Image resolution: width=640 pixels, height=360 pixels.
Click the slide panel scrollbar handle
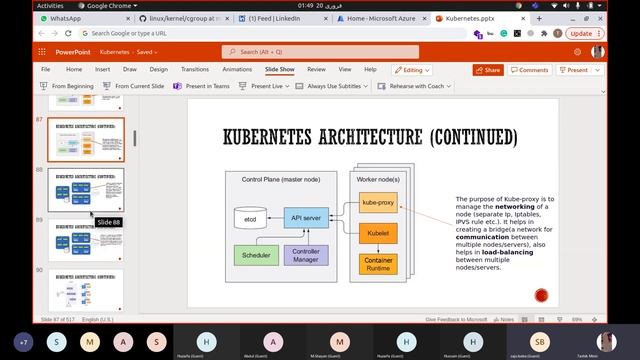coord(135,138)
